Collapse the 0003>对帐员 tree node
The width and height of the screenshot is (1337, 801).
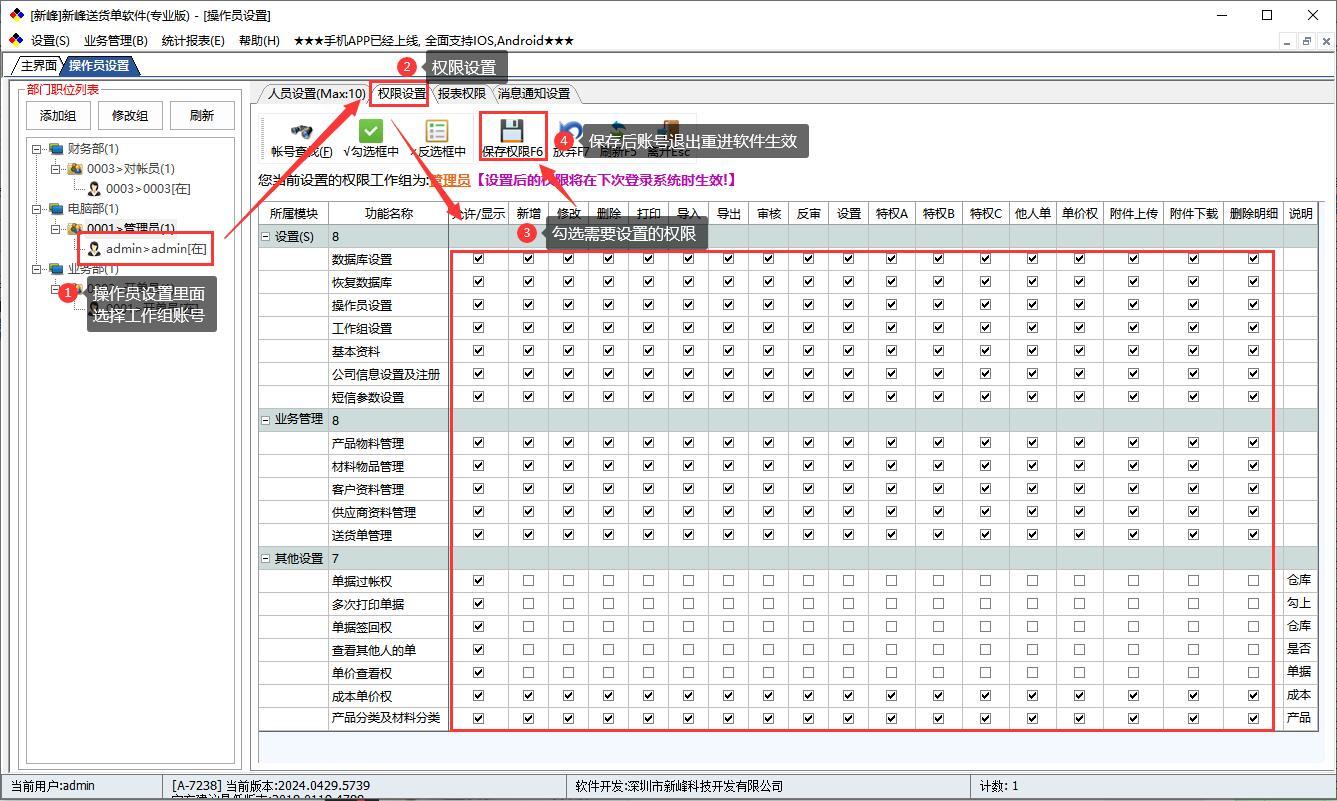57,169
